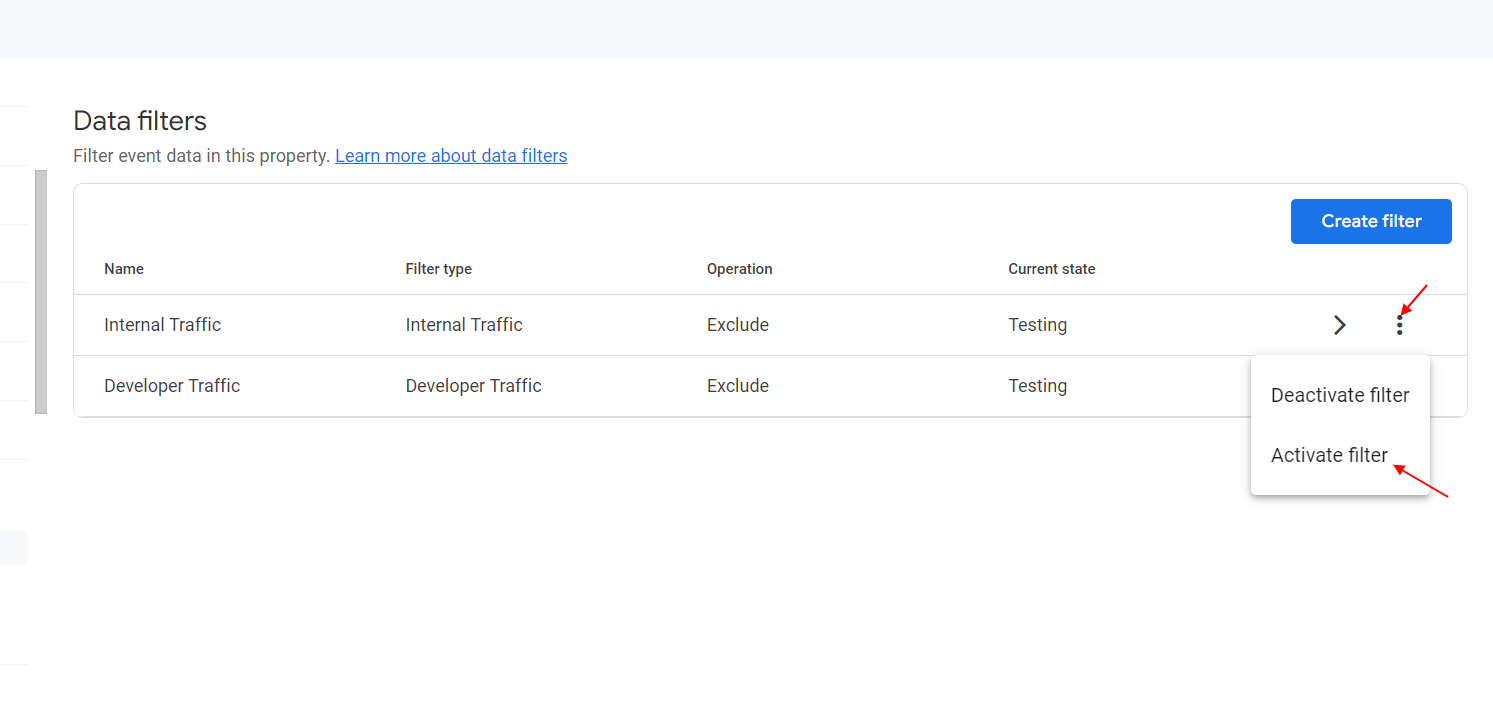The image size is (1493, 708).
Task: Click the Name column header
Action: click(x=124, y=268)
